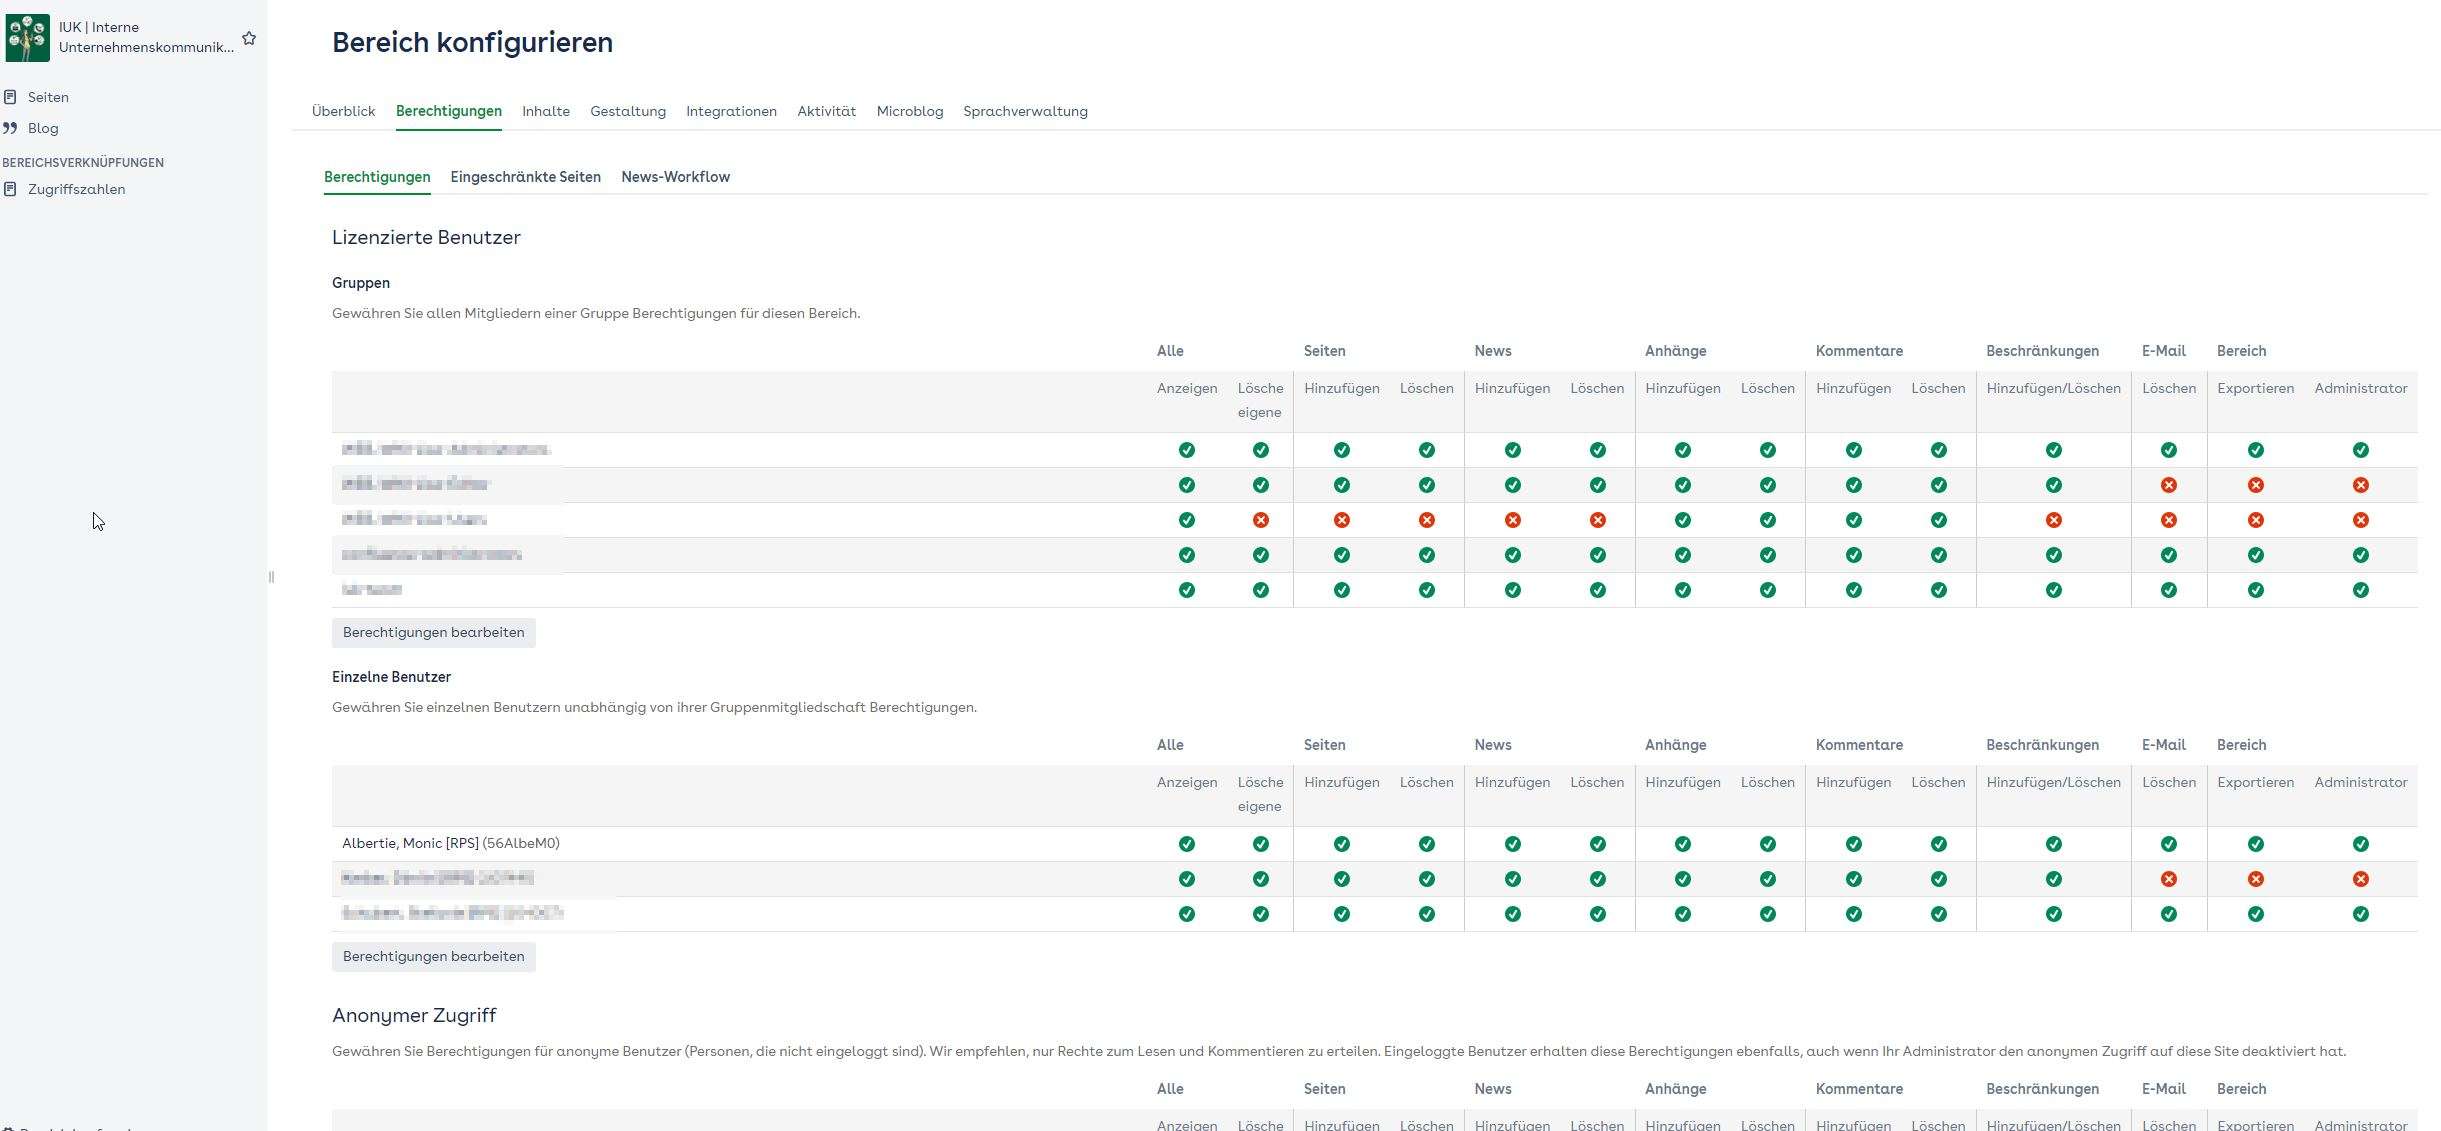Select the top-level Berechtigungen tab
The image size is (2441, 1131).
click(x=449, y=111)
